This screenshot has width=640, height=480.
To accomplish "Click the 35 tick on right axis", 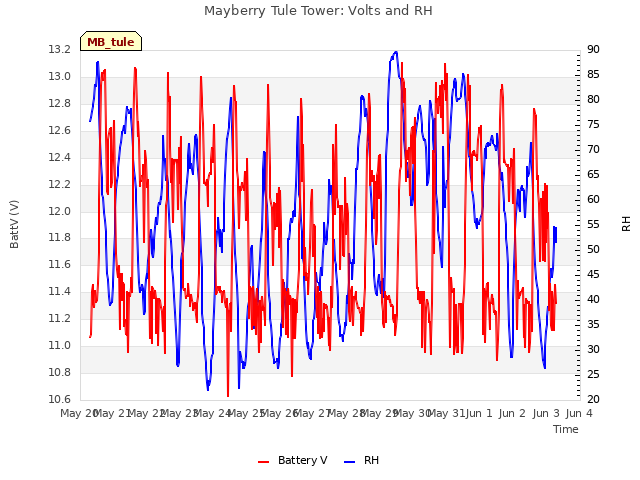I will click(593, 324).
